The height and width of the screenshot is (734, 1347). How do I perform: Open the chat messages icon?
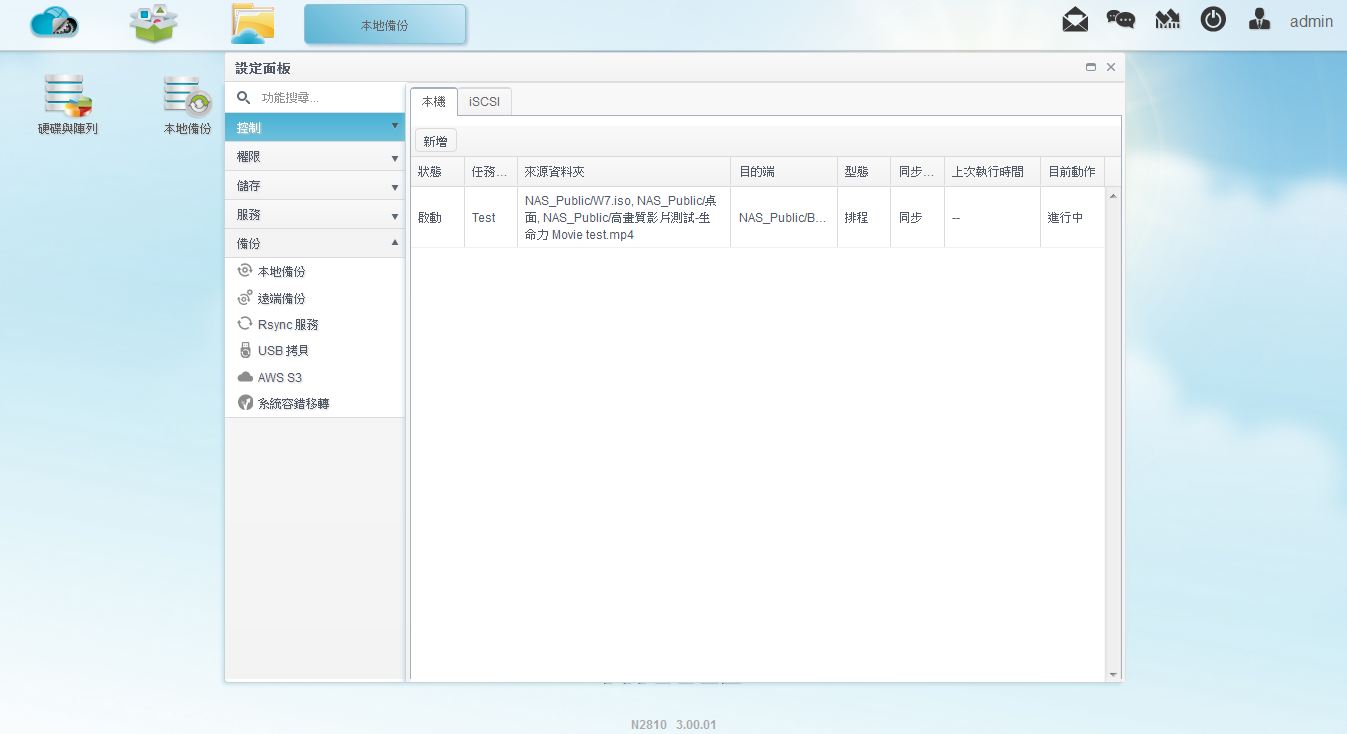point(1121,19)
